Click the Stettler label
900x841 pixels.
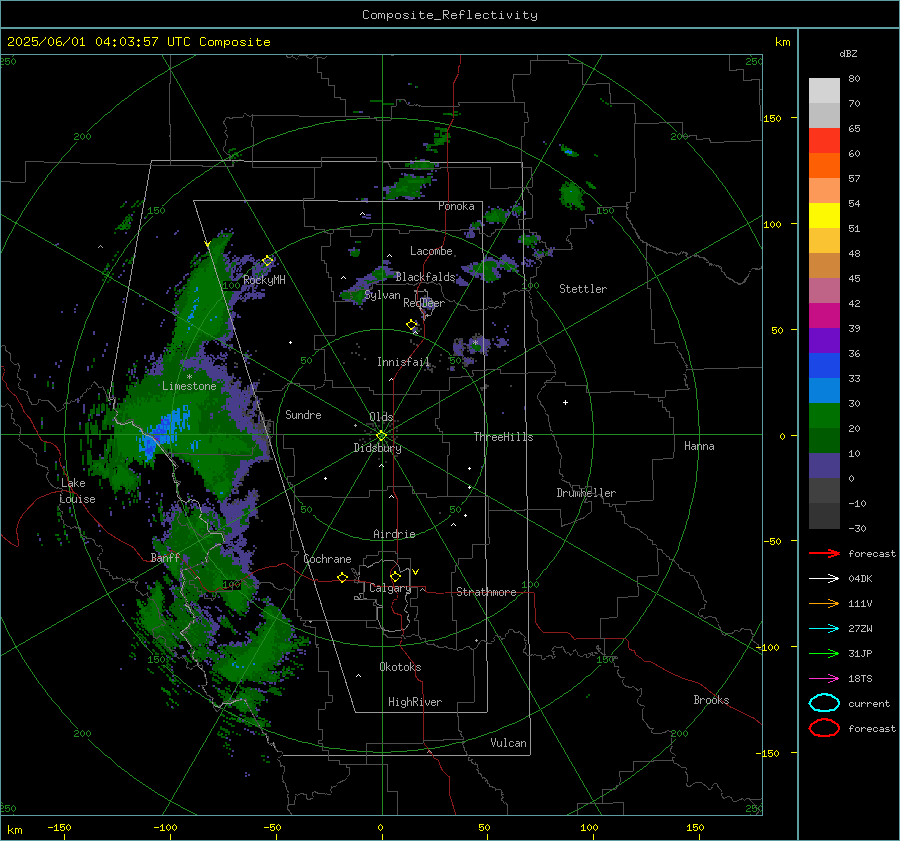(x=583, y=289)
